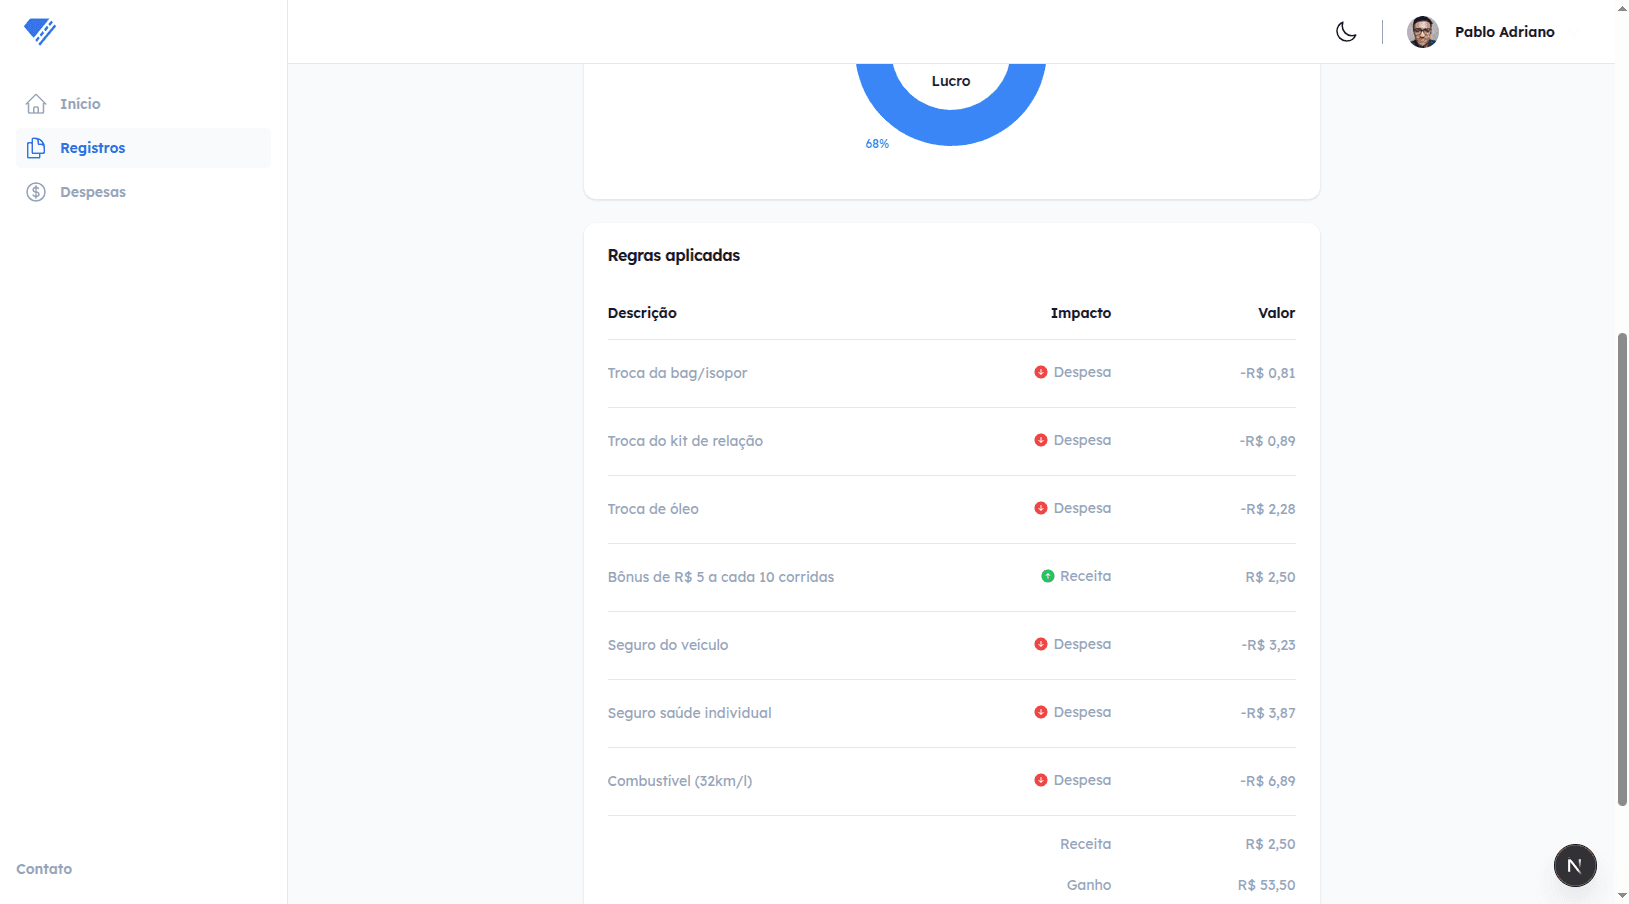
Task: Click the vertical page scrollbar thumb
Action: click(x=1622, y=570)
